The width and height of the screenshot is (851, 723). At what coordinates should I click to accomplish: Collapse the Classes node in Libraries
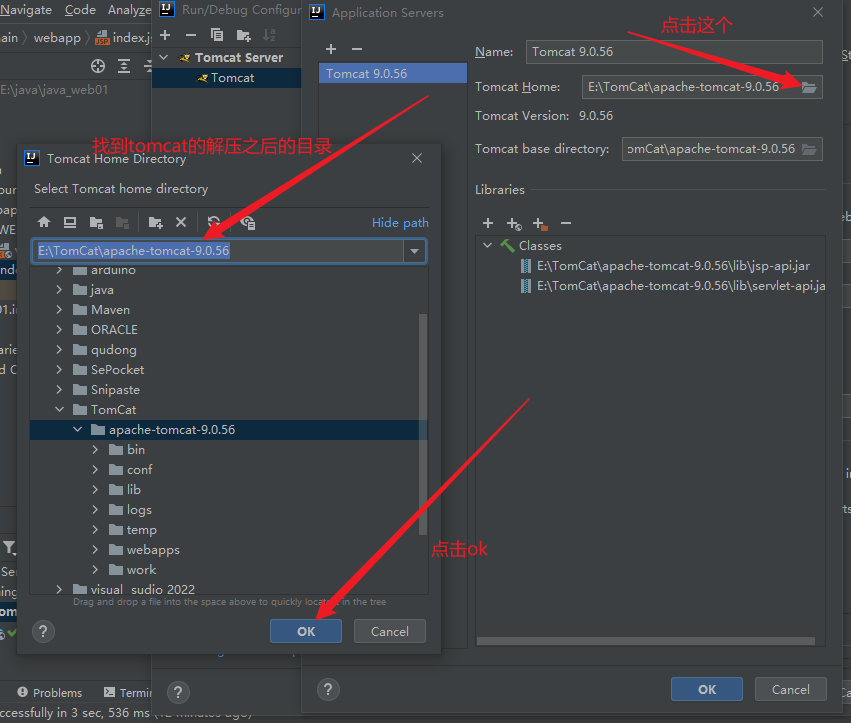click(x=487, y=245)
